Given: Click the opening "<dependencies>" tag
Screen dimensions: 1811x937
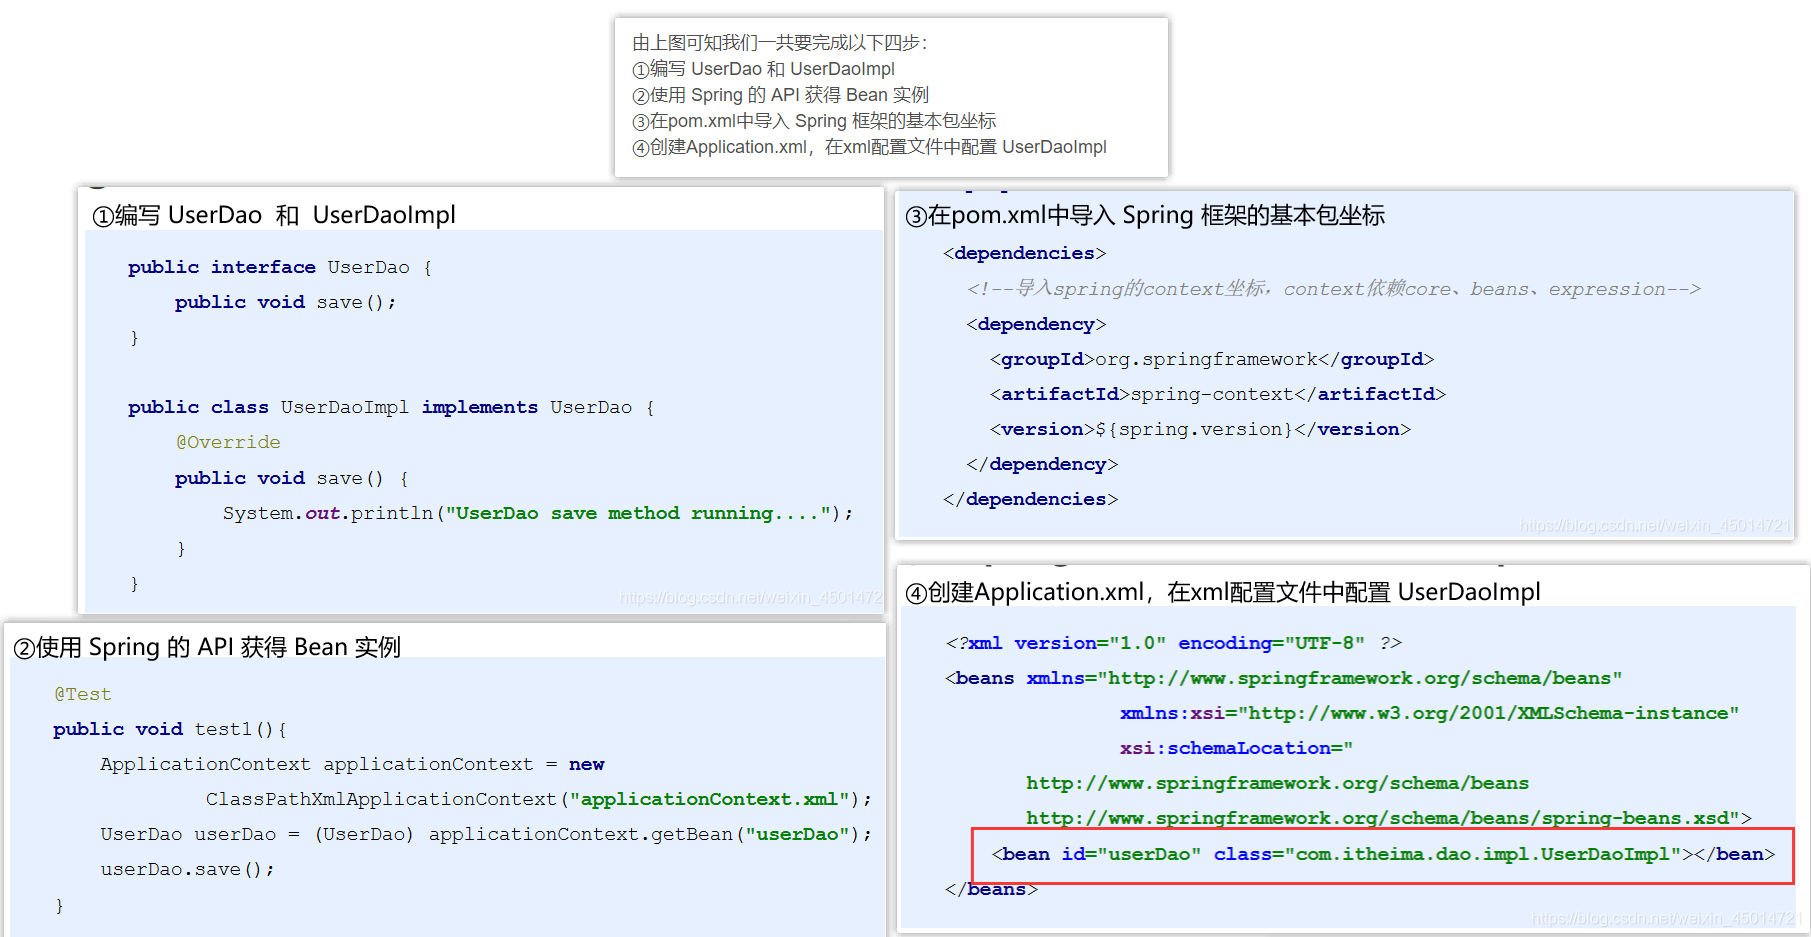Looking at the screenshot, I should point(1025,253).
